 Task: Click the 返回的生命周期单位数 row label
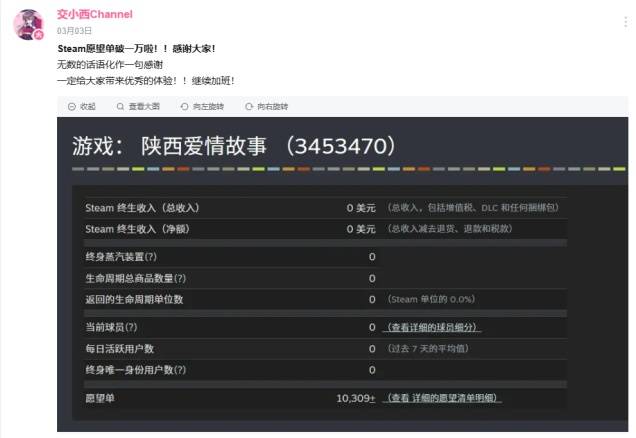(134, 300)
